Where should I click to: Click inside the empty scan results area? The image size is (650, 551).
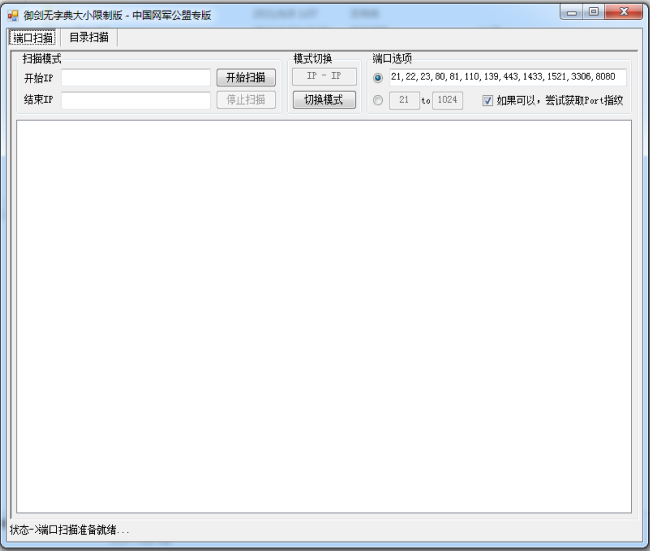tap(324, 316)
